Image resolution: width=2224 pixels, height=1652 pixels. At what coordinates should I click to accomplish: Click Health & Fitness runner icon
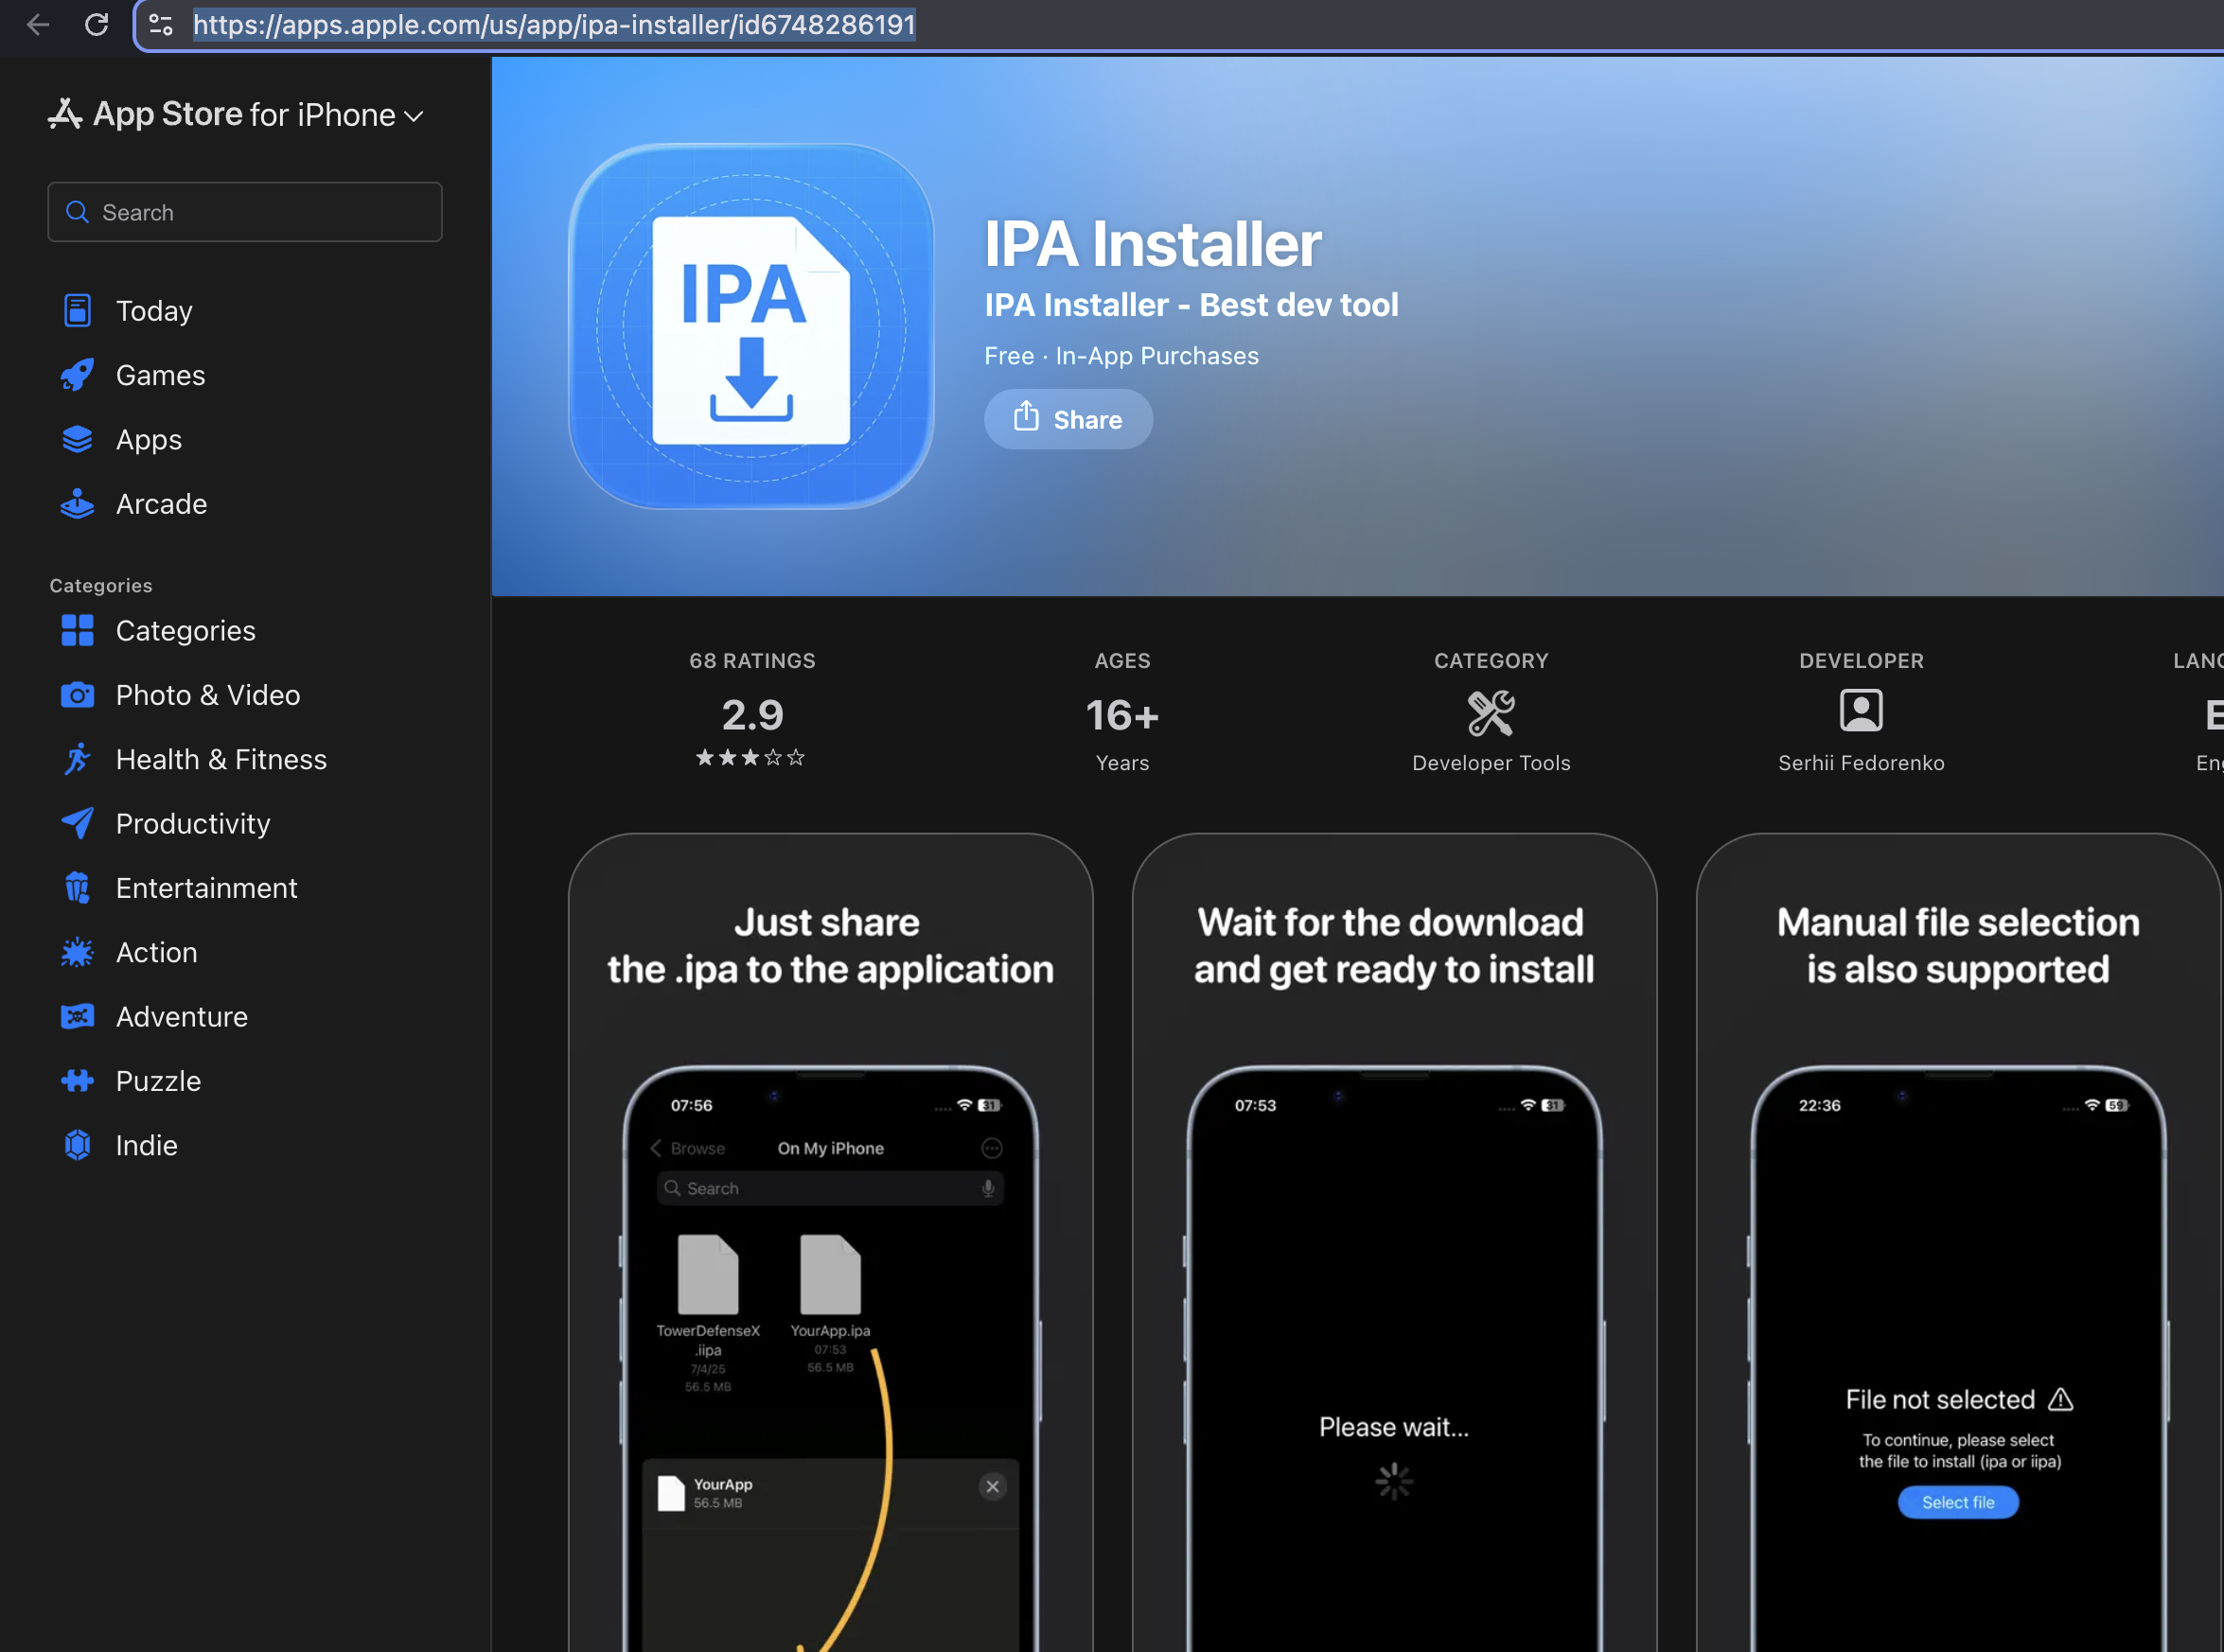tap(77, 759)
